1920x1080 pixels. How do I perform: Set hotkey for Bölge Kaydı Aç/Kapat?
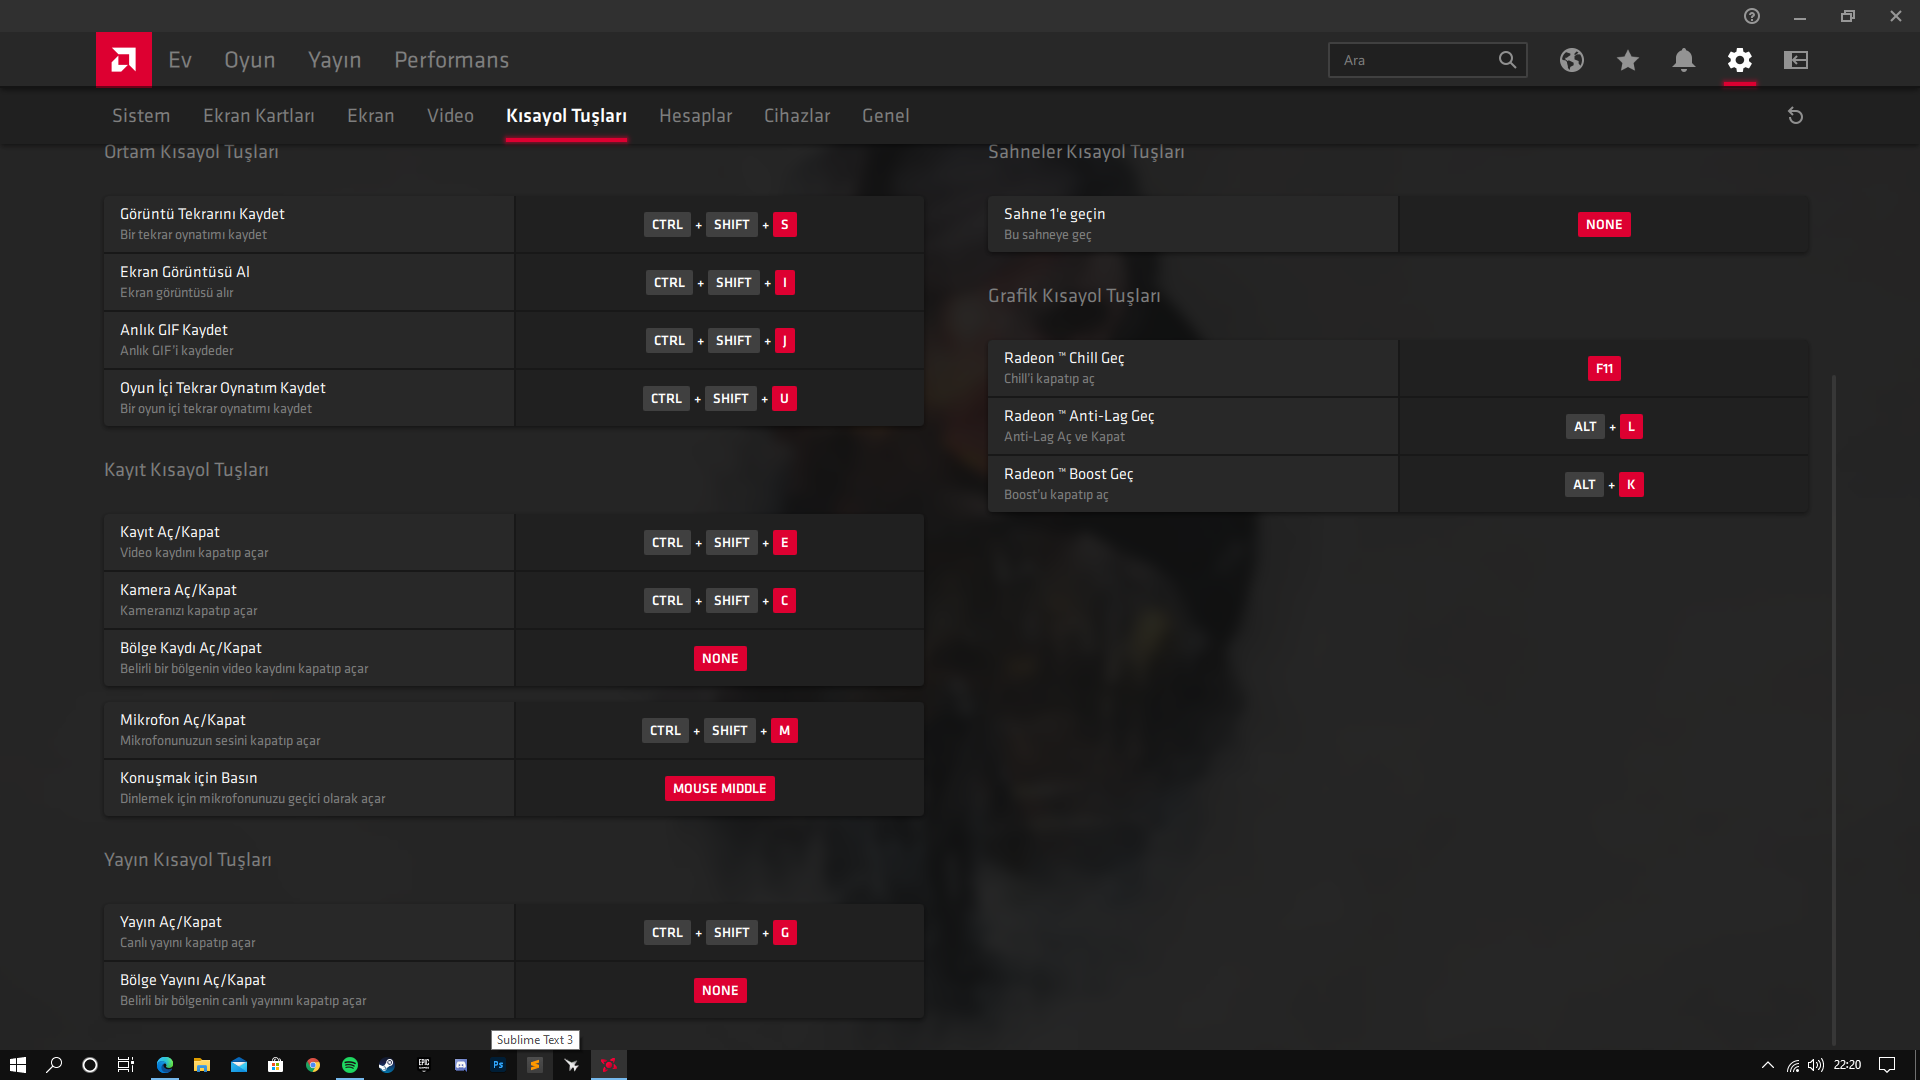(x=719, y=659)
